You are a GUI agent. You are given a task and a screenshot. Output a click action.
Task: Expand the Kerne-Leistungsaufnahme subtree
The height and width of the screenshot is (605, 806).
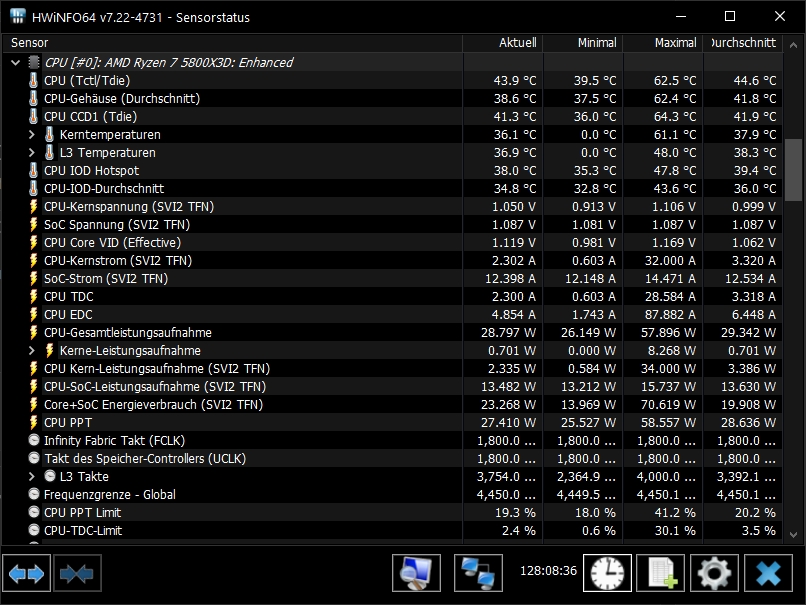[32, 351]
